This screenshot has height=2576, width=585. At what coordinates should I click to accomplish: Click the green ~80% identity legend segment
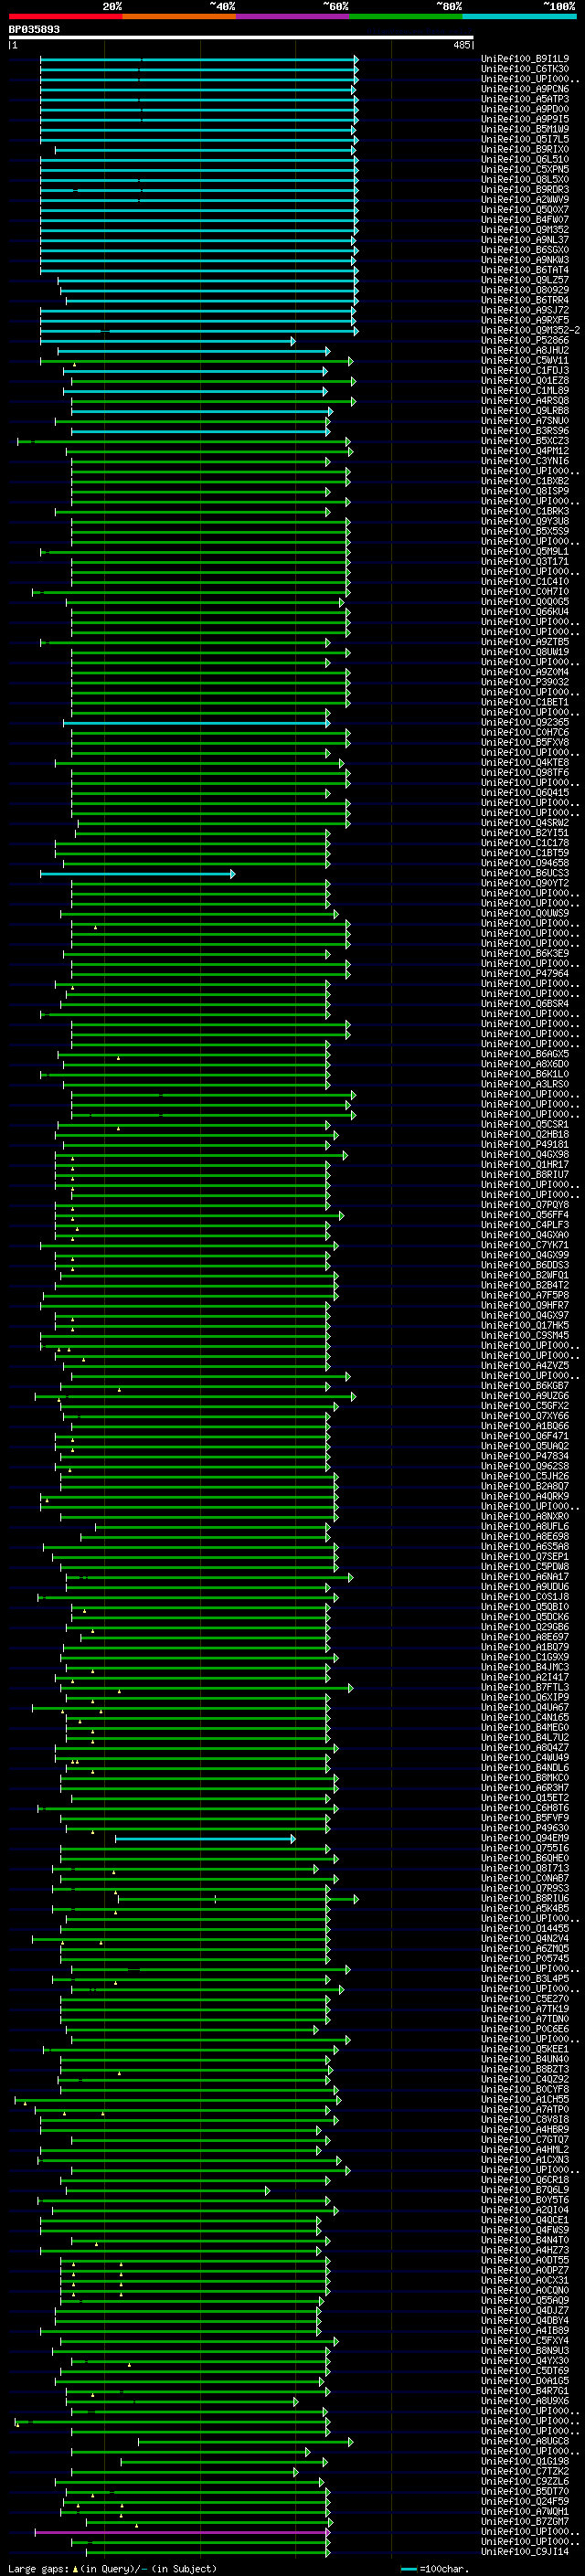point(406,16)
